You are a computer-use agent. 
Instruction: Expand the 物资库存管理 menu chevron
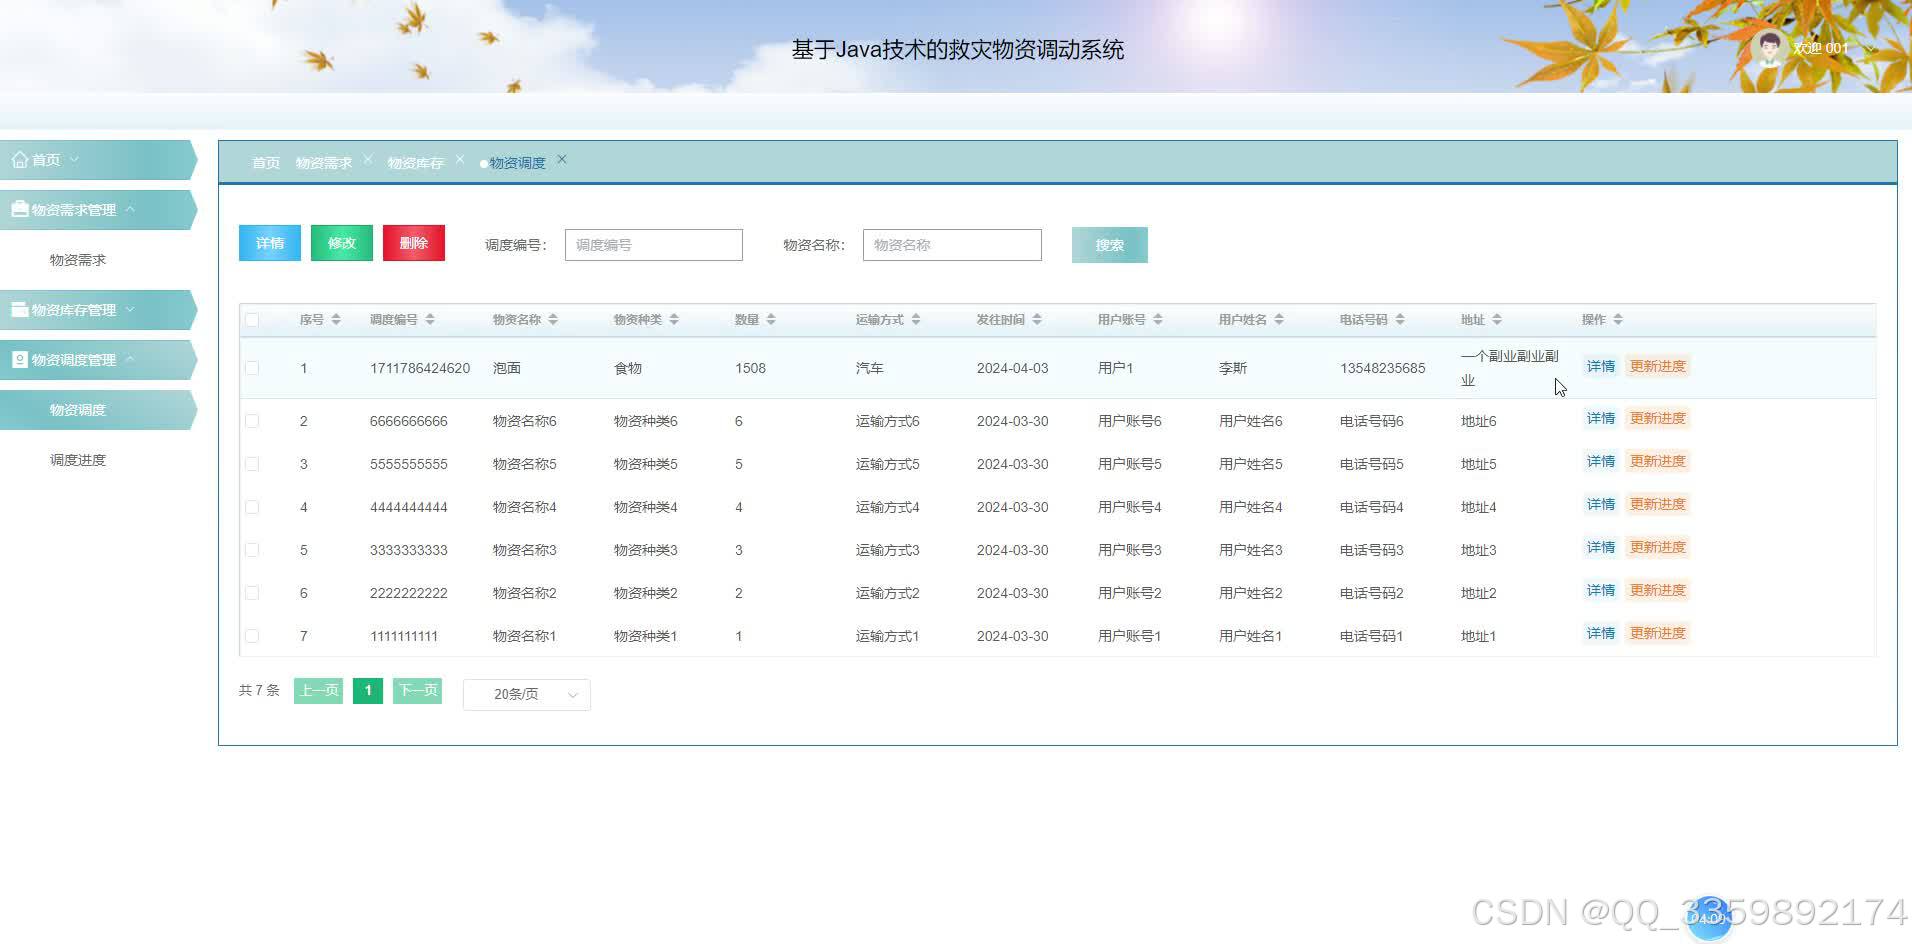[130, 310]
